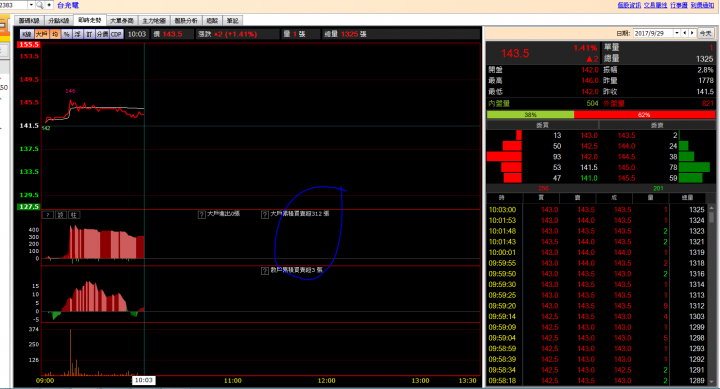This screenshot has width=720, height=389.
Task: Toggle the % percent scale button
Action: pos(67,34)
